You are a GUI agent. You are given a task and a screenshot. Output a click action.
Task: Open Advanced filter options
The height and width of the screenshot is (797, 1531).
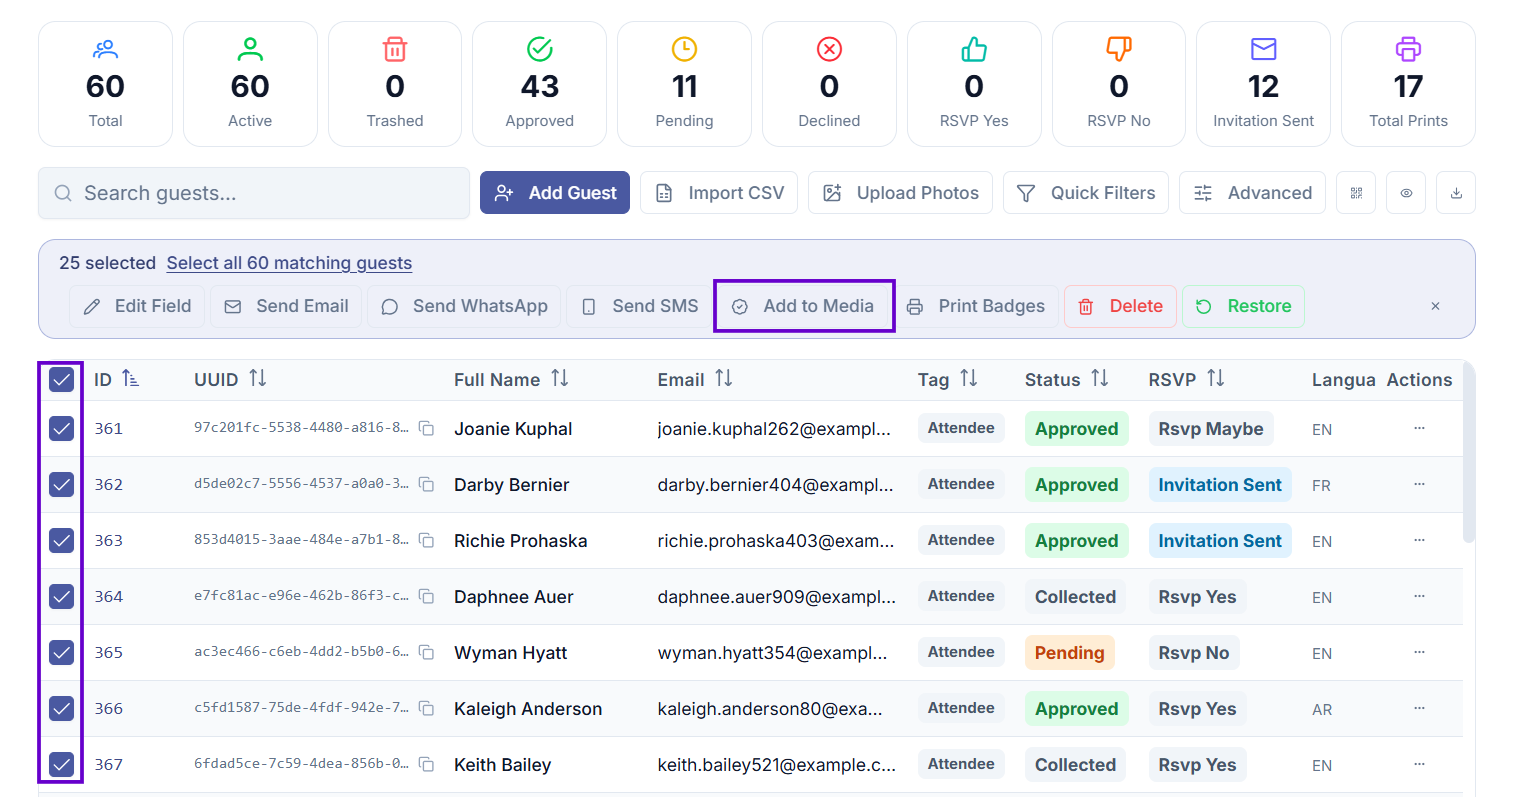point(1252,193)
